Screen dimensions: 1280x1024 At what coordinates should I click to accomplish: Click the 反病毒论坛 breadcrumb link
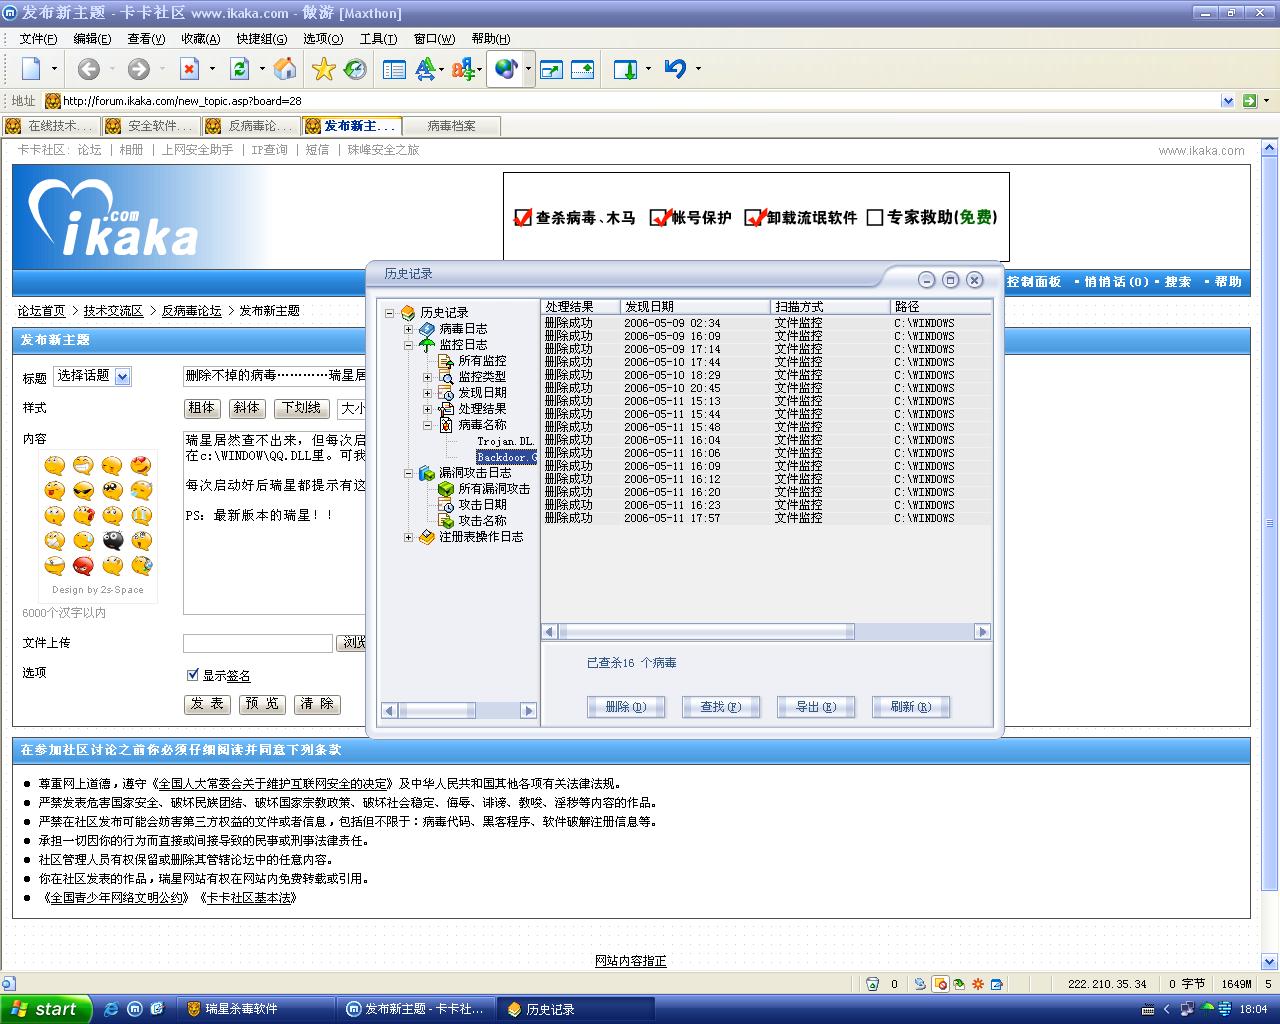click(x=191, y=311)
